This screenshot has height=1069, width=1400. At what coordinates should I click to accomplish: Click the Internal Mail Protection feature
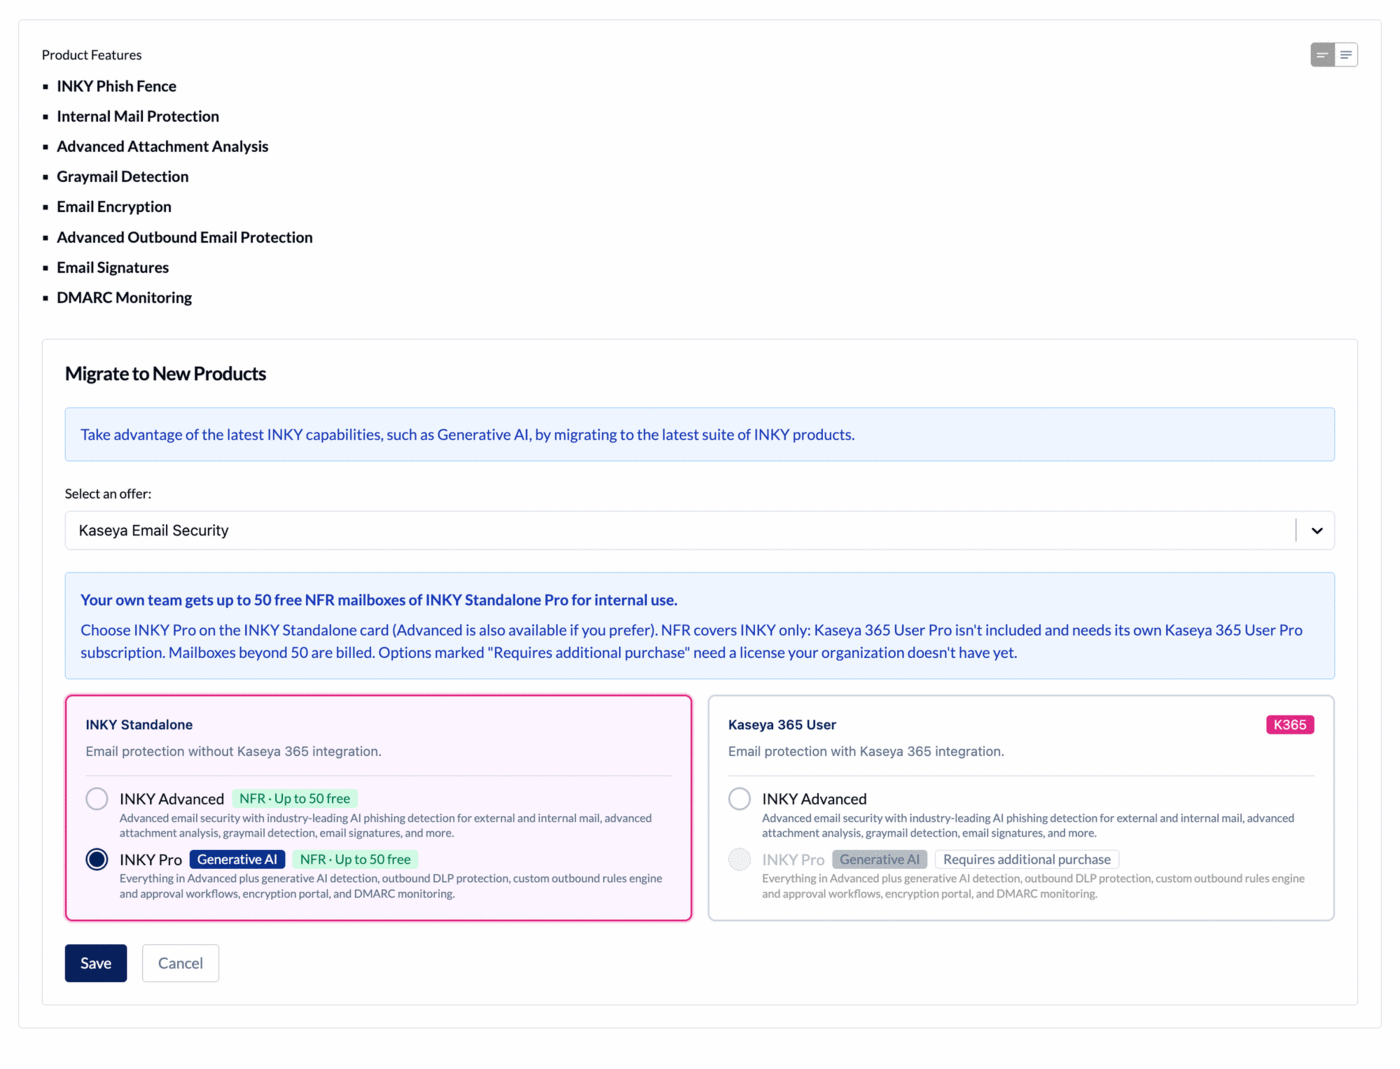tap(138, 116)
